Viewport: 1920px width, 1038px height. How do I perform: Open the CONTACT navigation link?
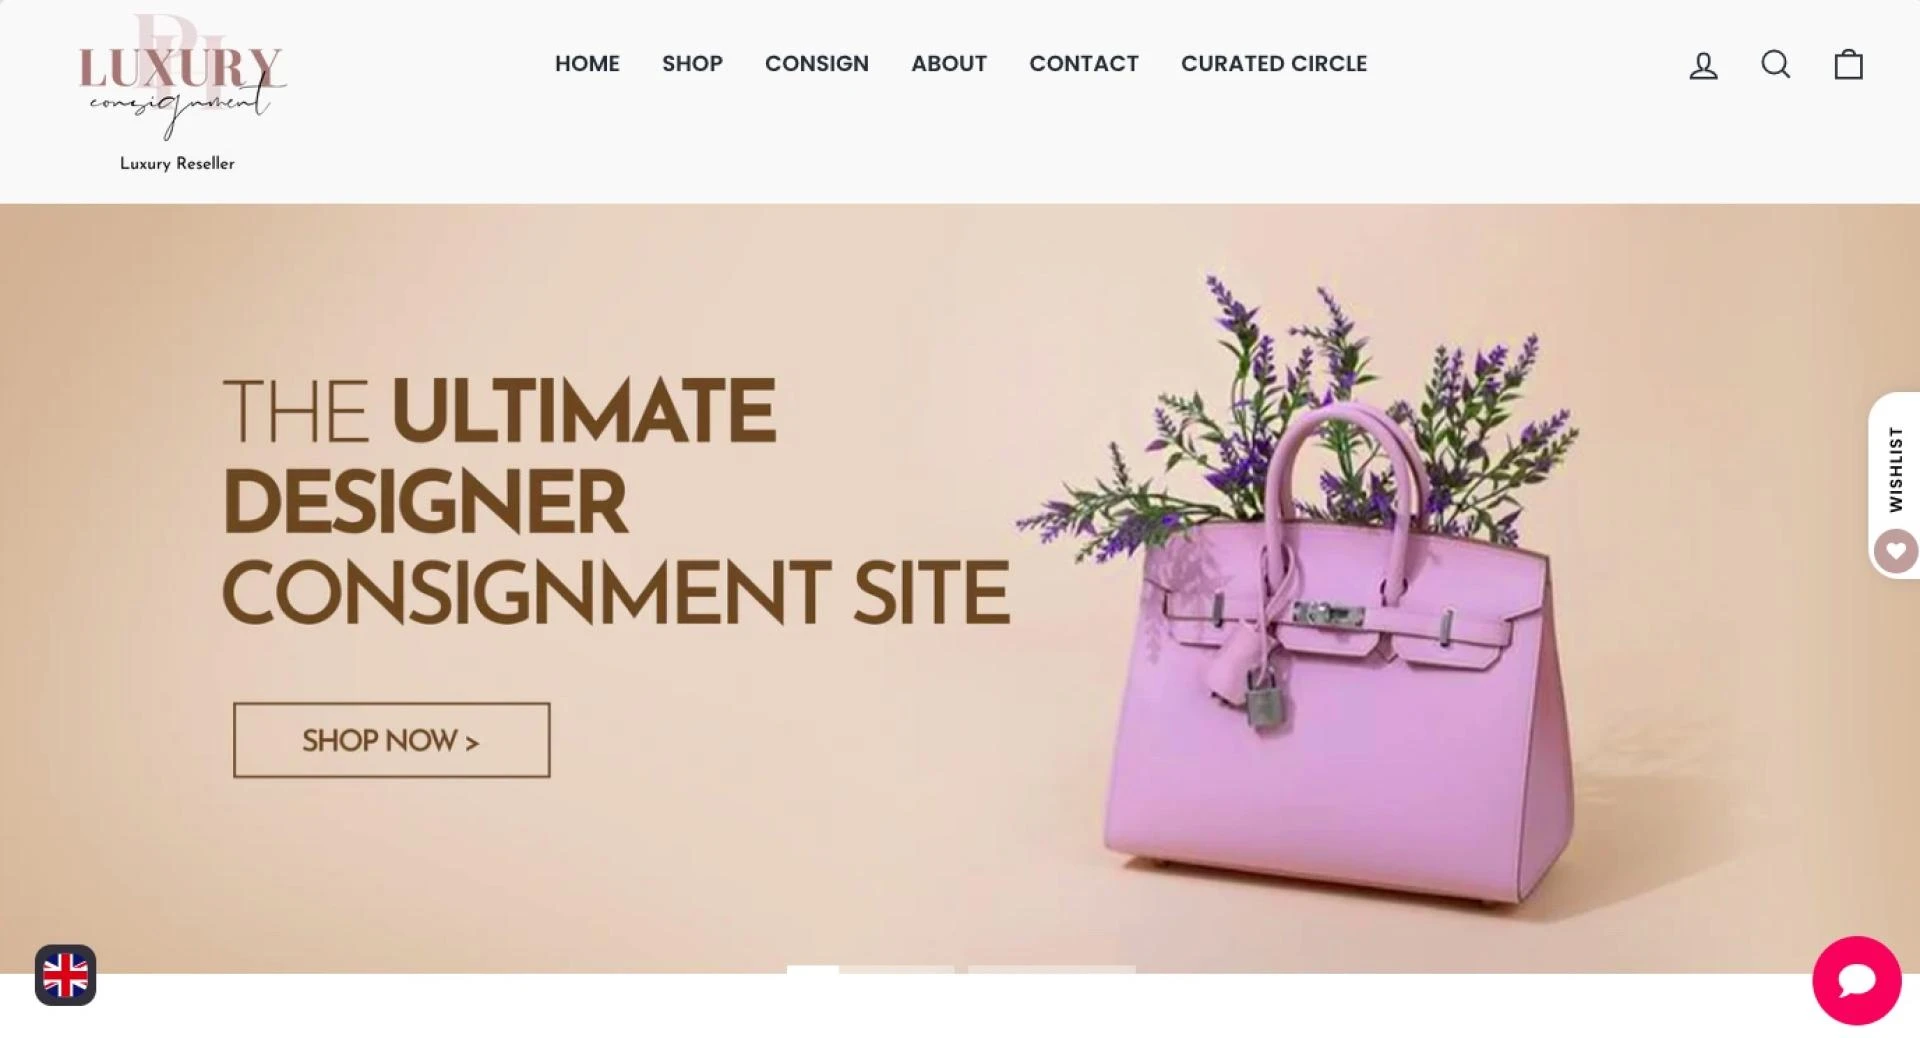coord(1084,64)
